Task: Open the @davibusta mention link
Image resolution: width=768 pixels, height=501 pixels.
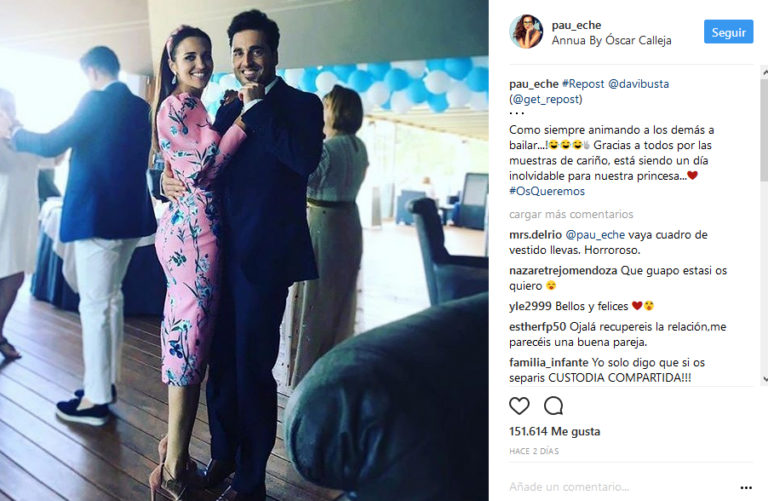Action: point(638,84)
